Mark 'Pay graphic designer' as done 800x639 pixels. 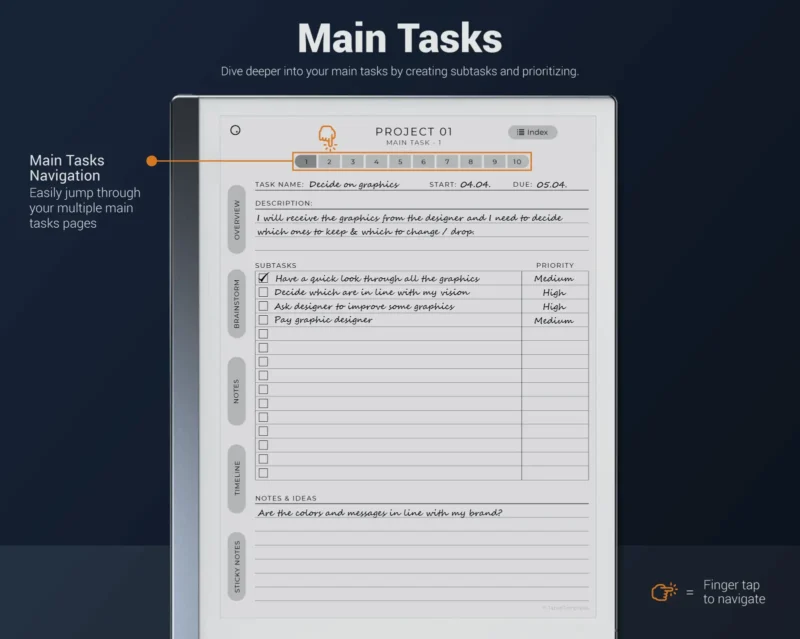click(x=264, y=321)
